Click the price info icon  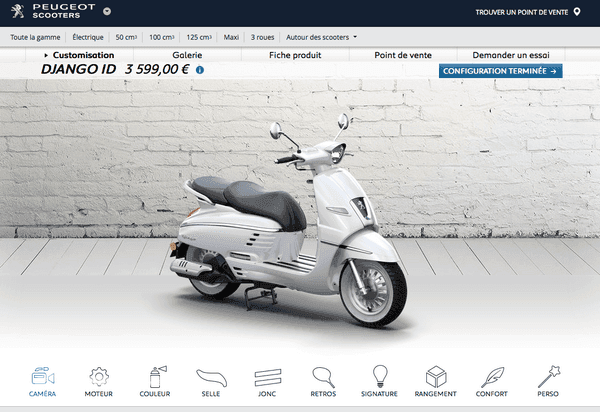[200, 70]
